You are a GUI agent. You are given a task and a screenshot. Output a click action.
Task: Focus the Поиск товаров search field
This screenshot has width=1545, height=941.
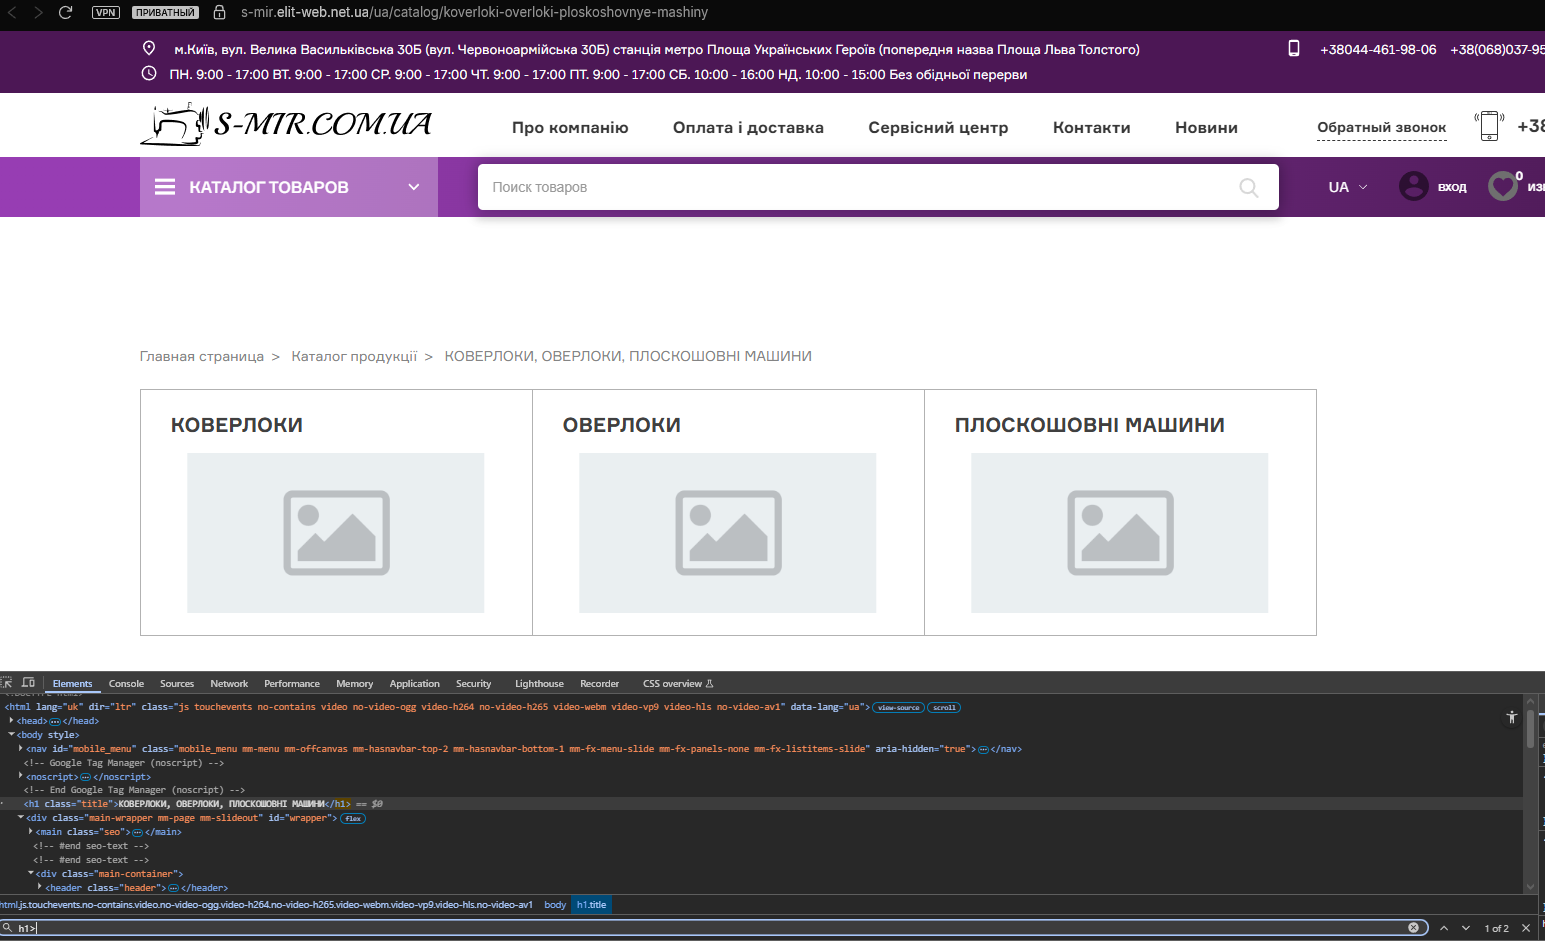pyautogui.click(x=878, y=187)
